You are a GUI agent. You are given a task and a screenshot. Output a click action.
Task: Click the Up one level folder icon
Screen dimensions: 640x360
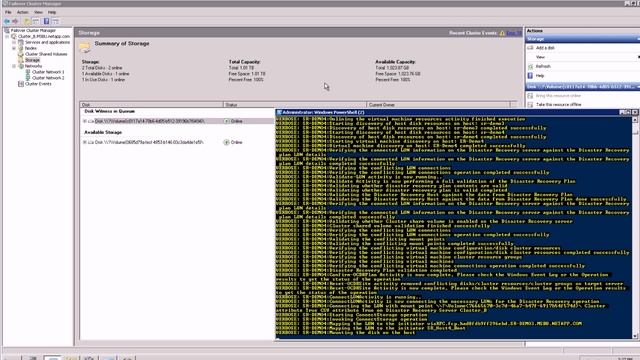(x=27, y=21)
